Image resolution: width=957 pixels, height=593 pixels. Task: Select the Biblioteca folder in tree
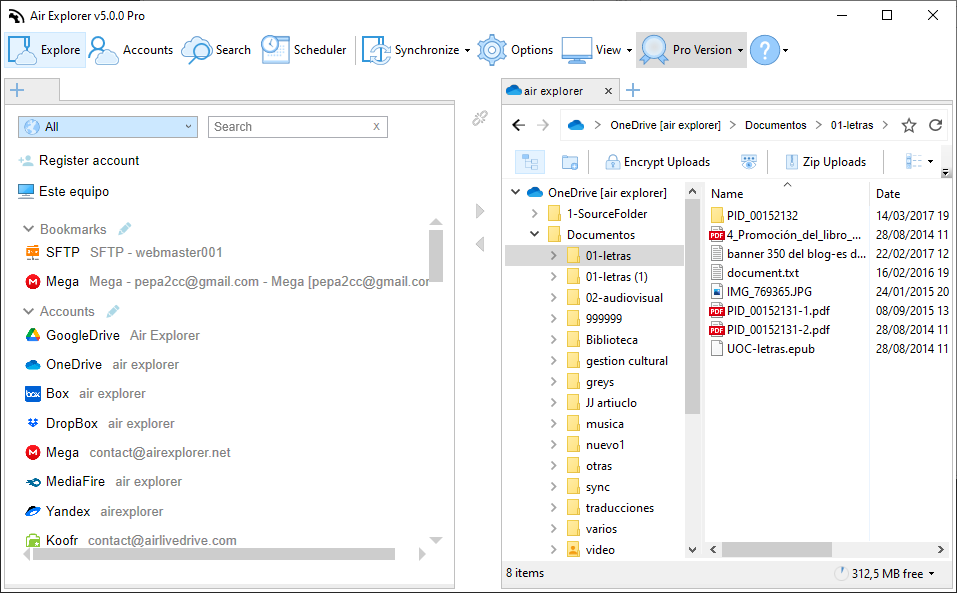(x=612, y=340)
